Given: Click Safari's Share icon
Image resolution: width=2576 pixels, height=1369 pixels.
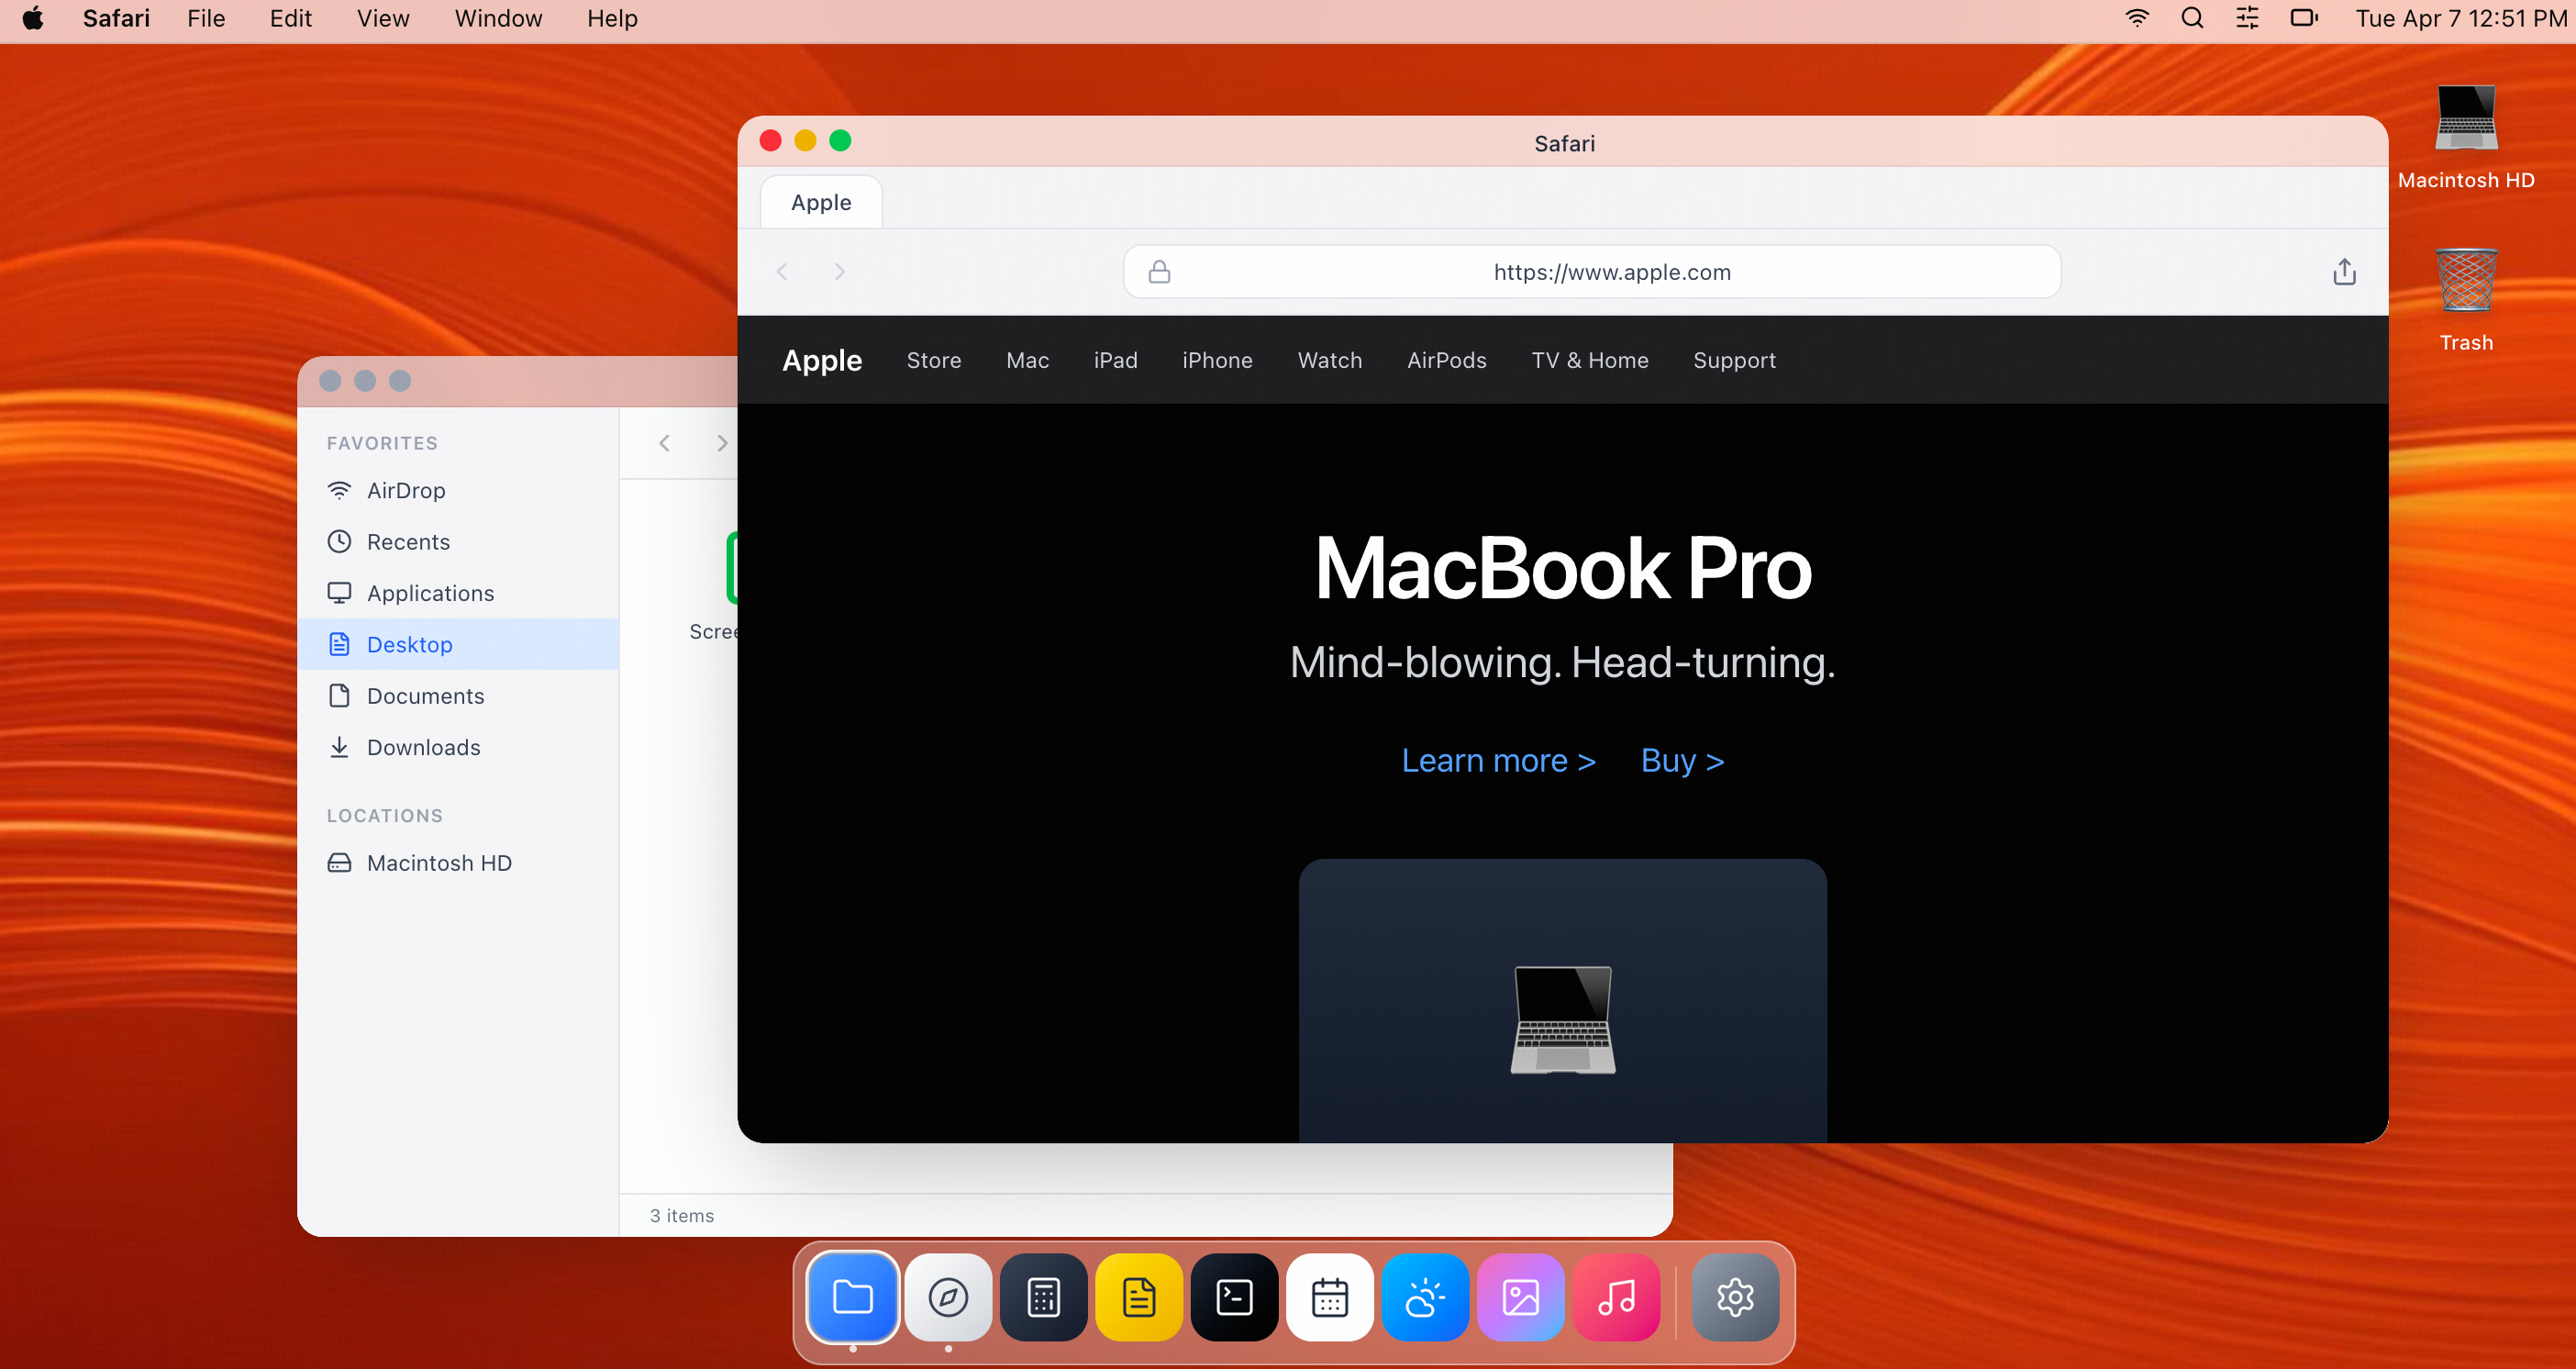Looking at the screenshot, I should (2344, 271).
